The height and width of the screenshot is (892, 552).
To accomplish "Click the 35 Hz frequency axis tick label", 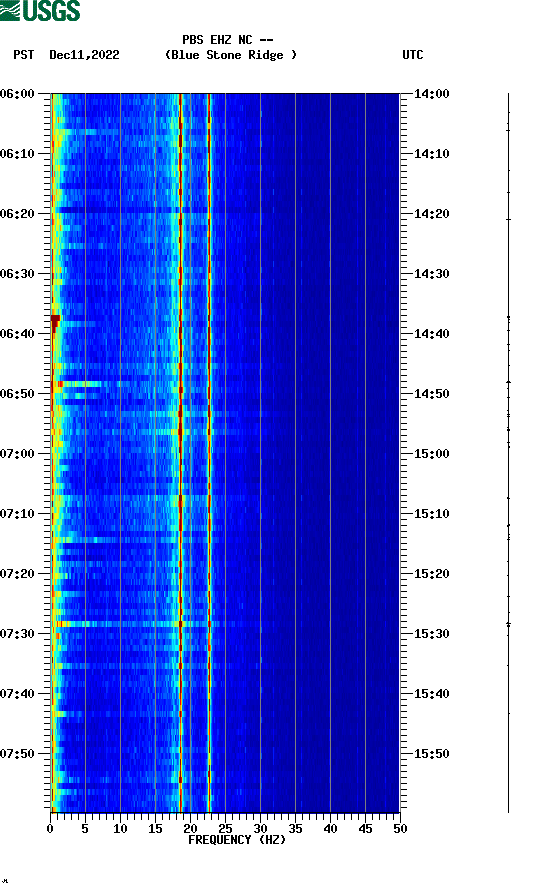I will (295, 828).
